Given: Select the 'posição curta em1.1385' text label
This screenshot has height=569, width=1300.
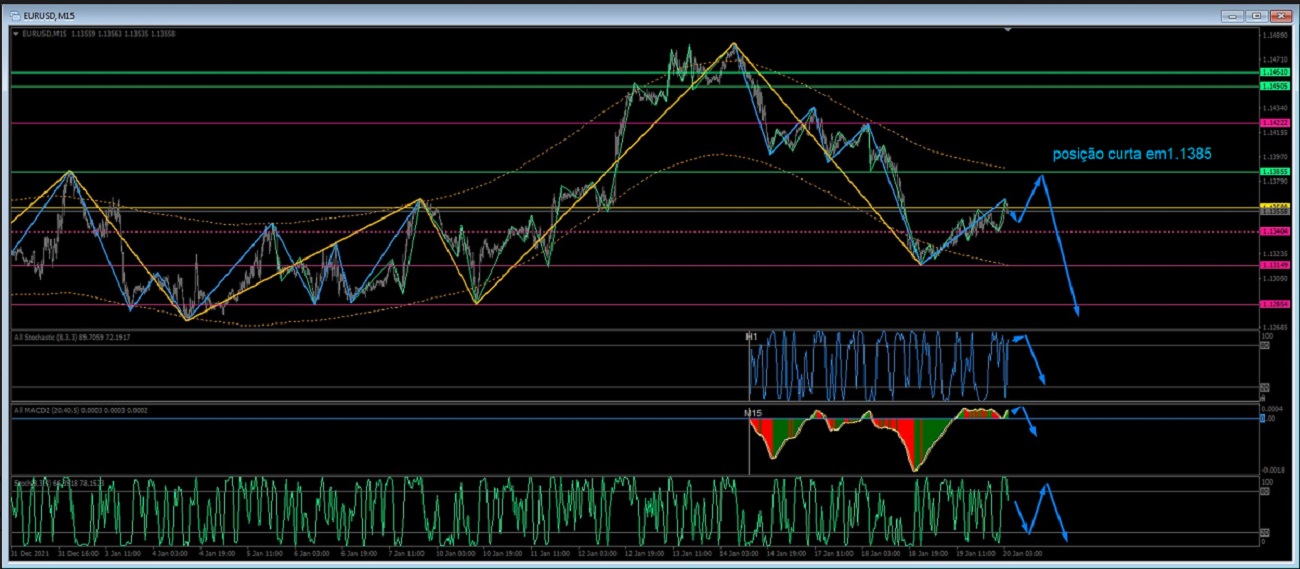Looking at the screenshot, I should point(1132,155).
